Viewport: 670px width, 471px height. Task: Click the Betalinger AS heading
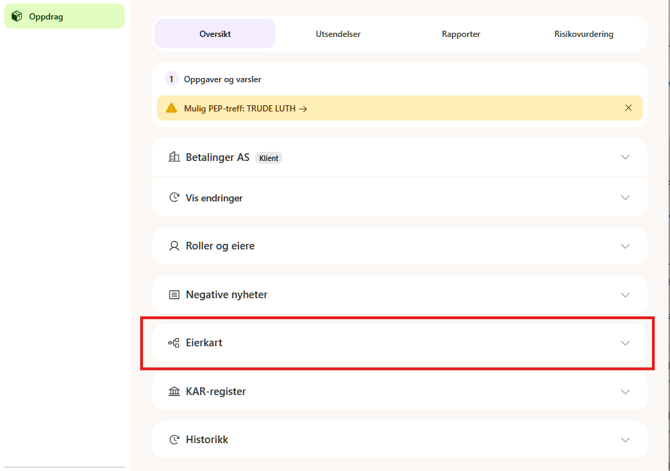pyautogui.click(x=217, y=157)
